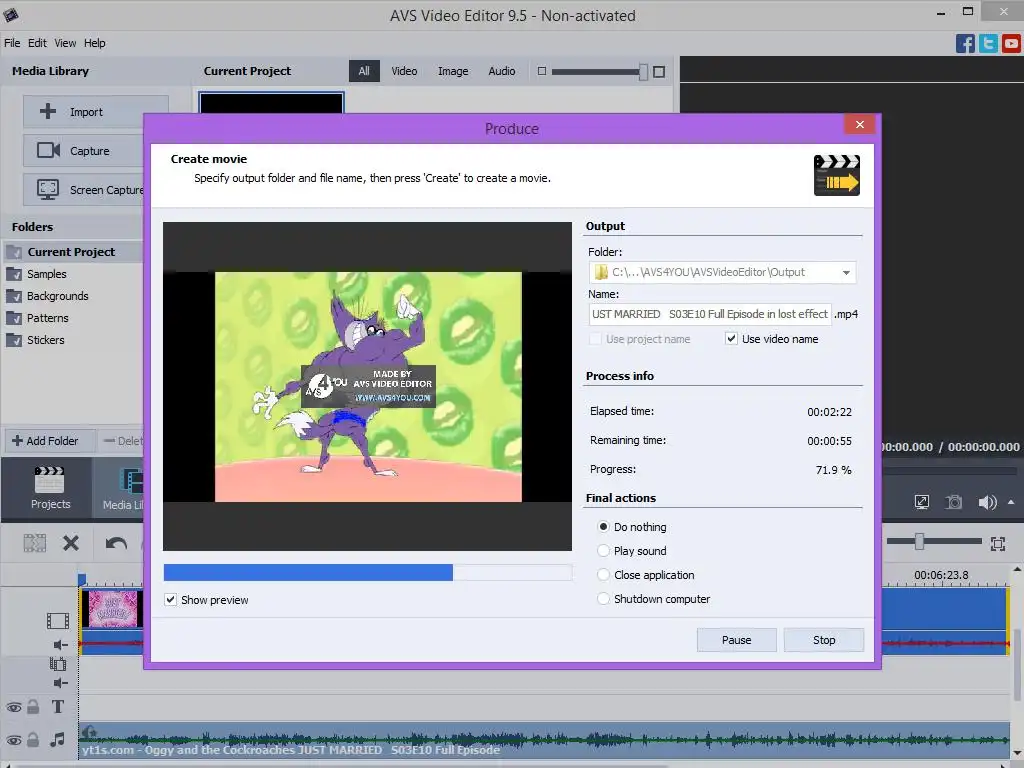Image resolution: width=1024 pixels, height=768 pixels.
Task: Switch to the Audio filter tab
Action: coord(502,71)
